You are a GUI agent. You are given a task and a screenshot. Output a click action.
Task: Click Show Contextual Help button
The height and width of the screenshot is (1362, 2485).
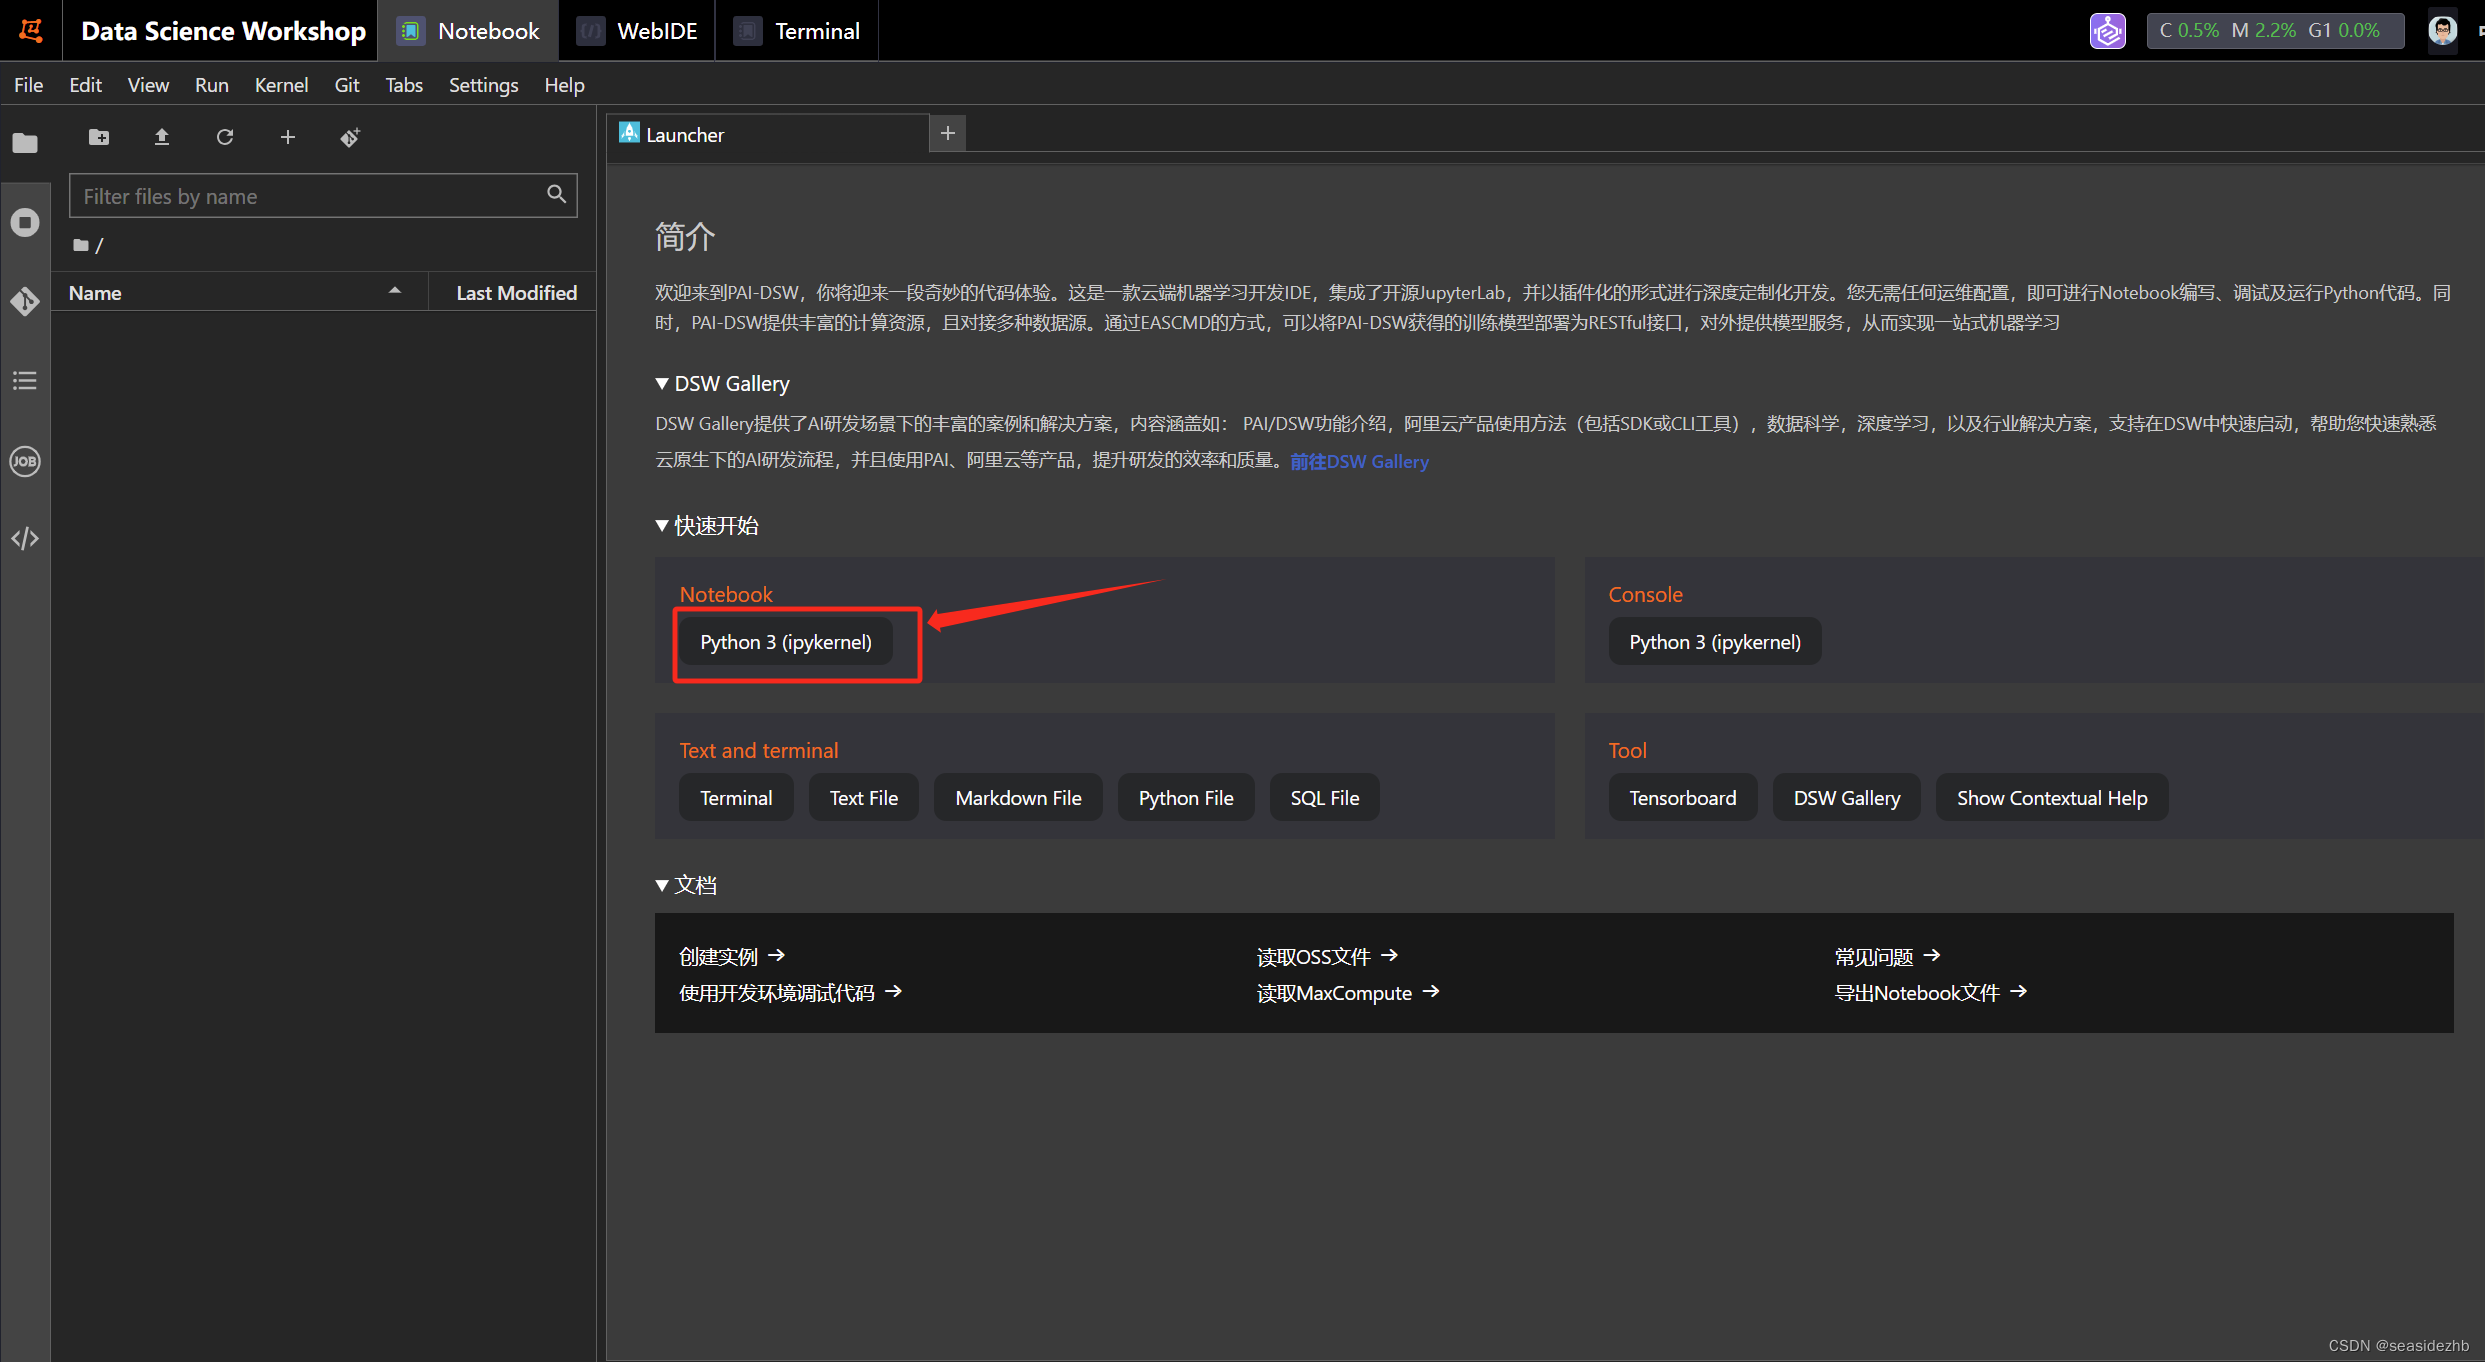pyautogui.click(x=2052, y=798)
